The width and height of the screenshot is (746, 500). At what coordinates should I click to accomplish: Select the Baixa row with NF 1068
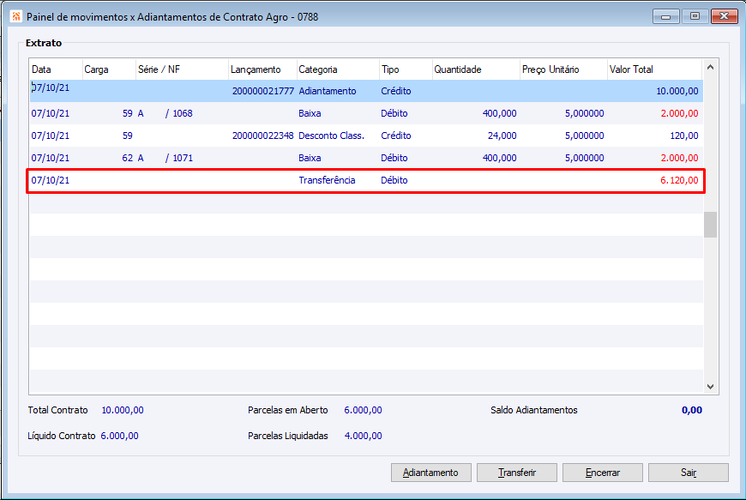pyautogui.click(x=366, y=113)
